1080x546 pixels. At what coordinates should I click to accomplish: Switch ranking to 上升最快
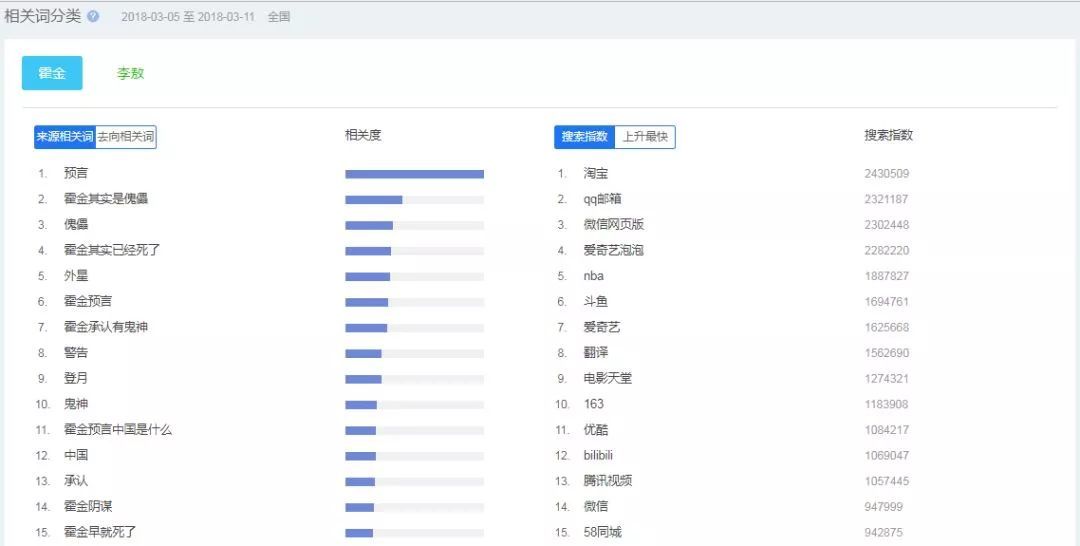(x=645, y=137)
